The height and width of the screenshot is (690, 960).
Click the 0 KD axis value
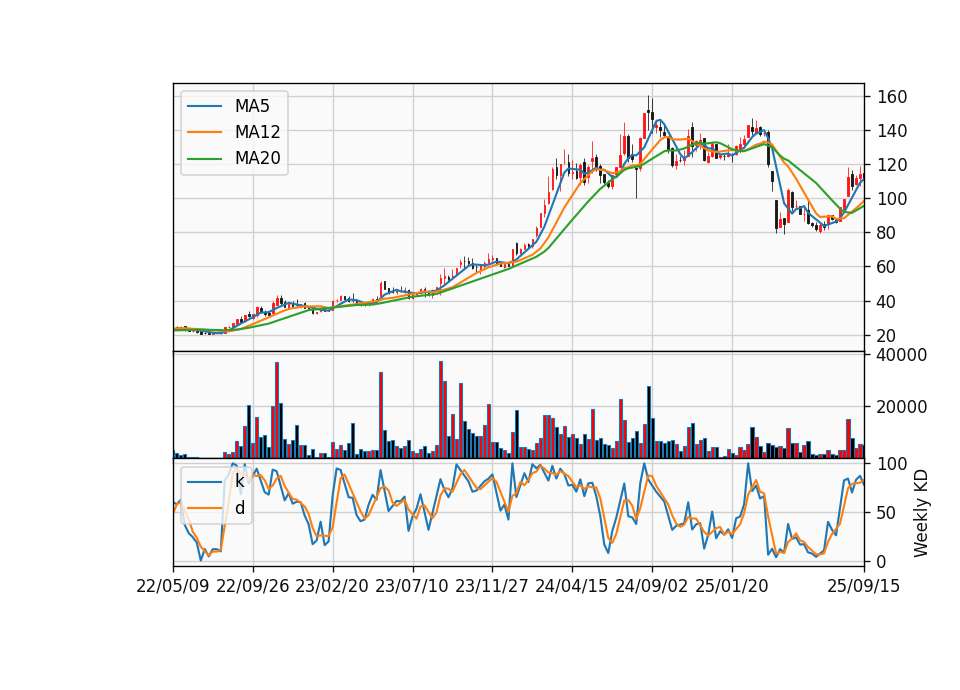click(x=882, y=561)
